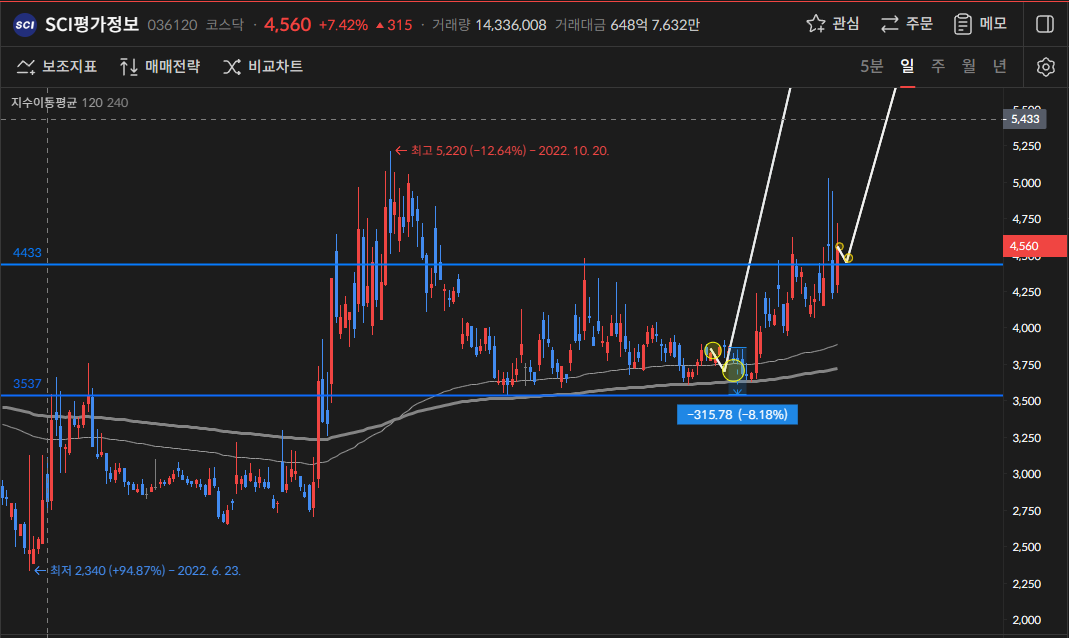Select the 년 yearly timeframe
This screenshot has height=638, width=1069.
pyautogui.click(x=999, y=66)
